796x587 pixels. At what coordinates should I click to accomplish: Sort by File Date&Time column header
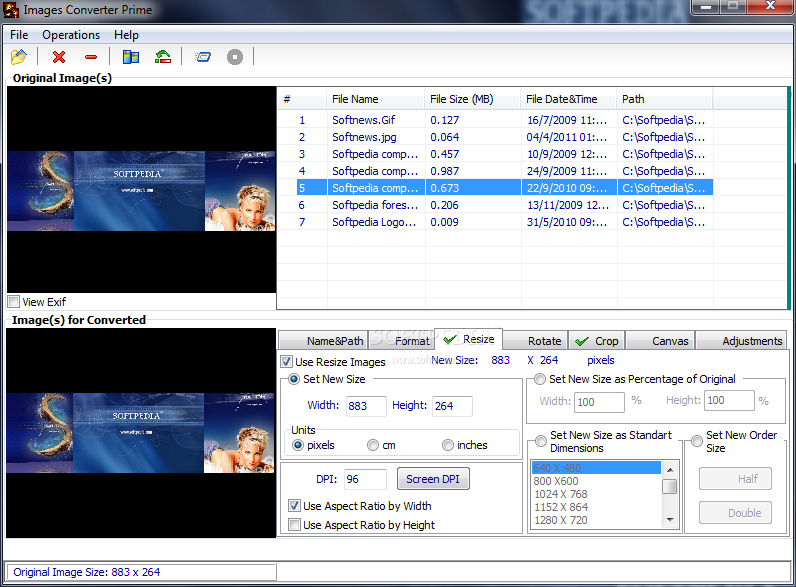point(569,99)
